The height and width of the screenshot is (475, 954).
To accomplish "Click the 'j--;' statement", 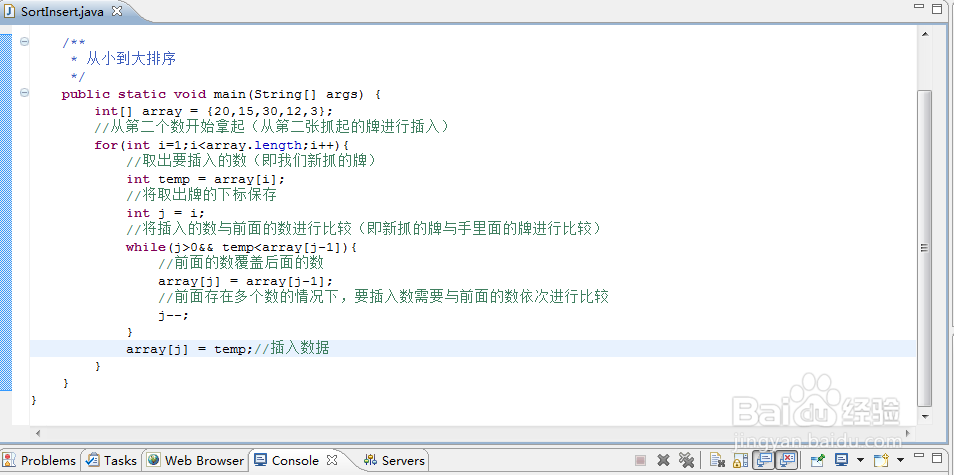I will (x=173, y=315).
